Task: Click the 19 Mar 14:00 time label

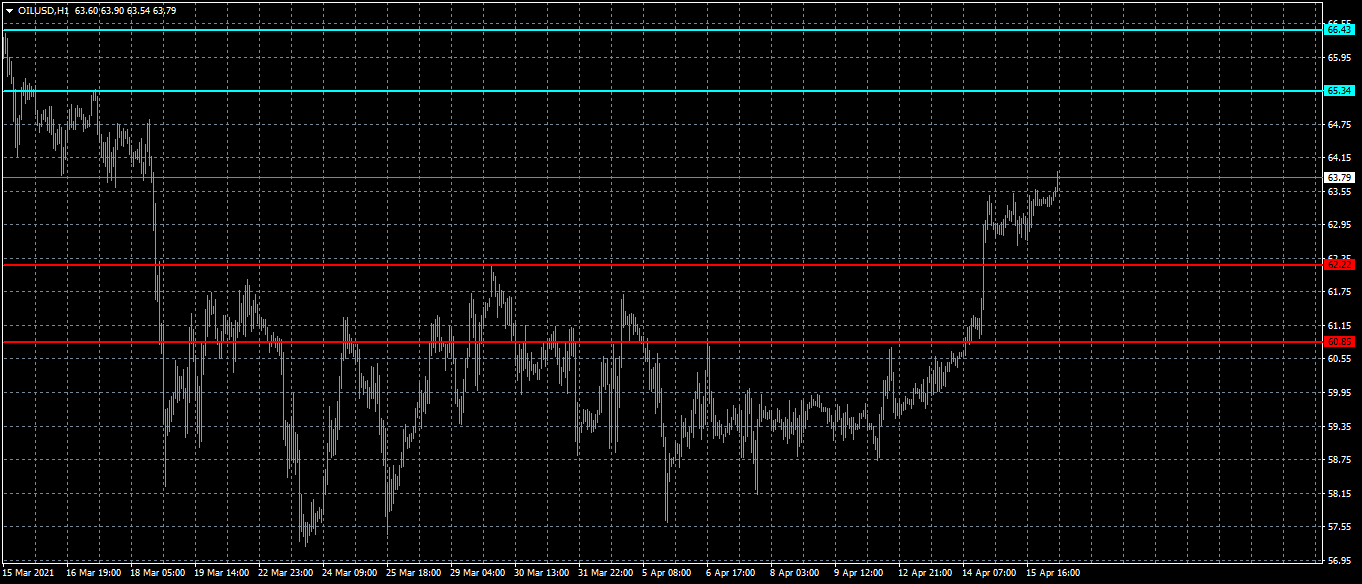Action: click(222, 573)
